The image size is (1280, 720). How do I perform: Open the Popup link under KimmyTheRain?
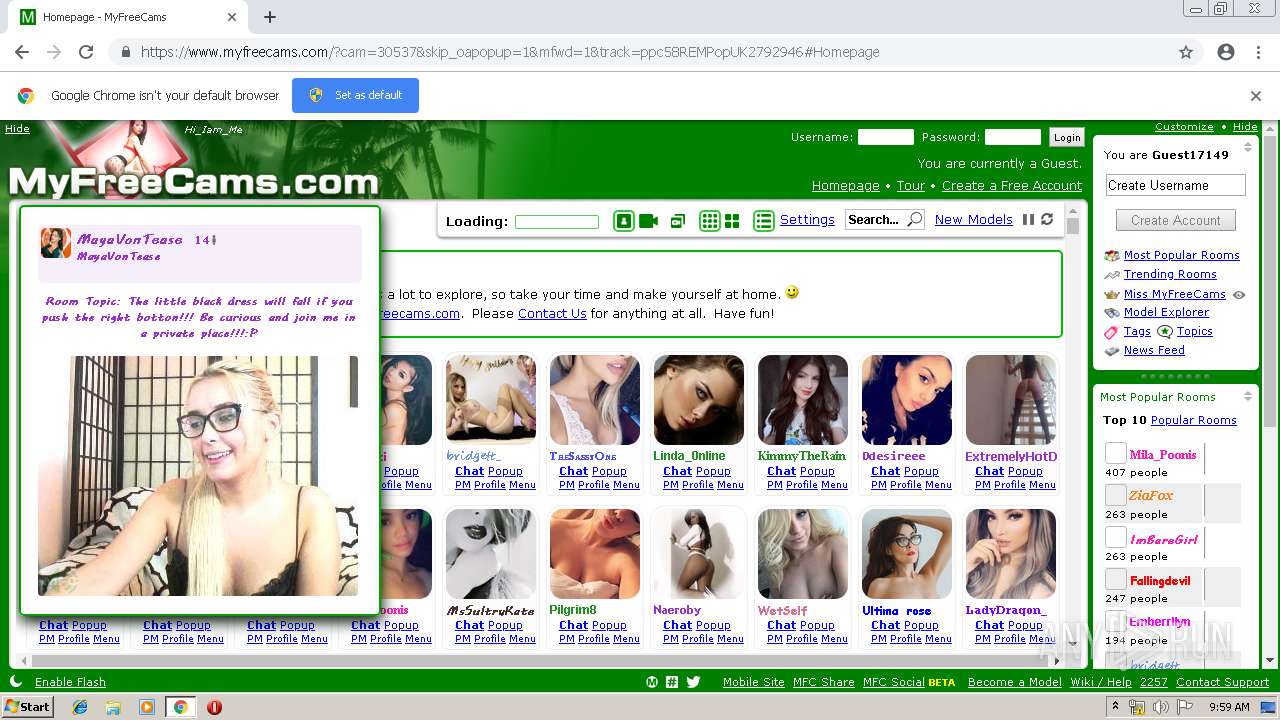click(817, 471)
